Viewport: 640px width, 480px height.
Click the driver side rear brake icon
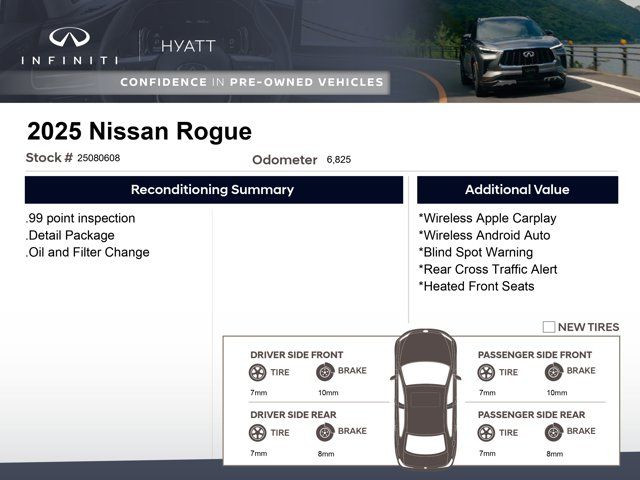click(325, 433)
